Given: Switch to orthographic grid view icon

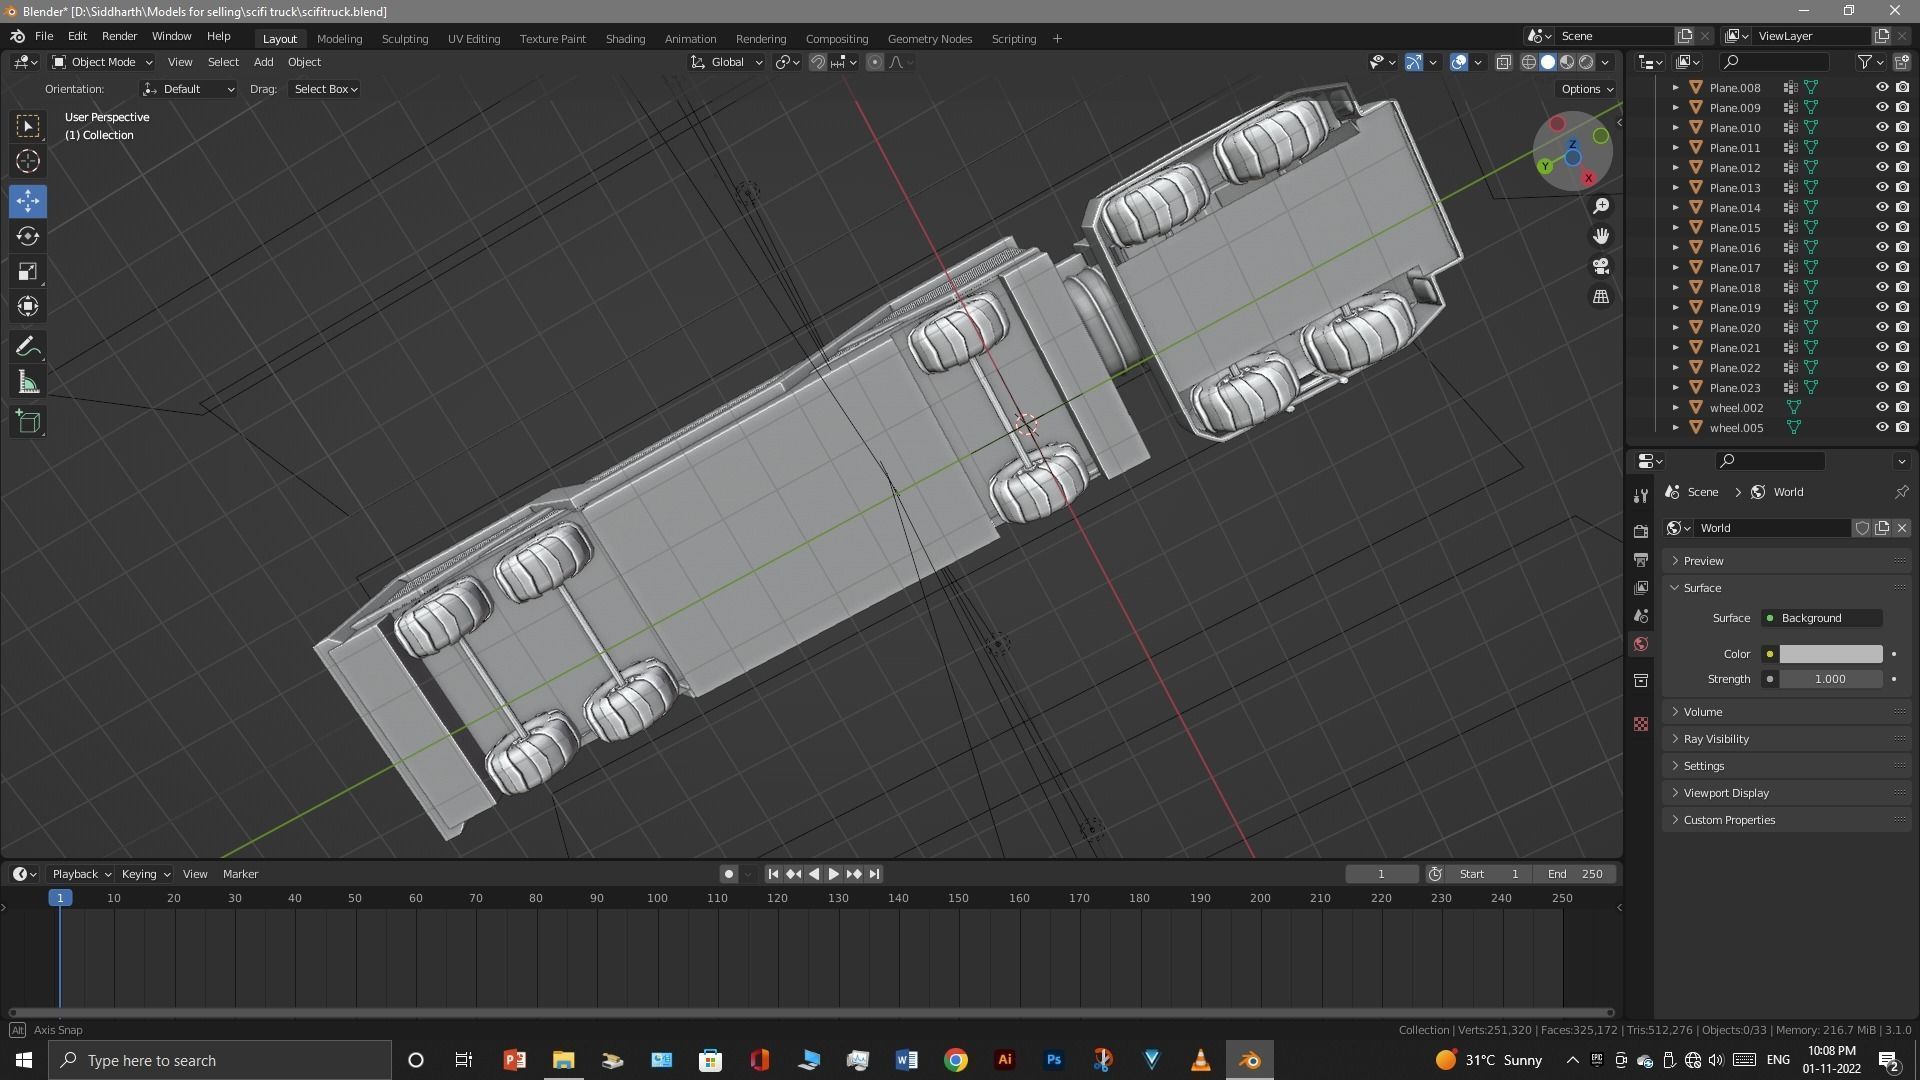Looking at the screenshot, I should (x=1601, y=297).
